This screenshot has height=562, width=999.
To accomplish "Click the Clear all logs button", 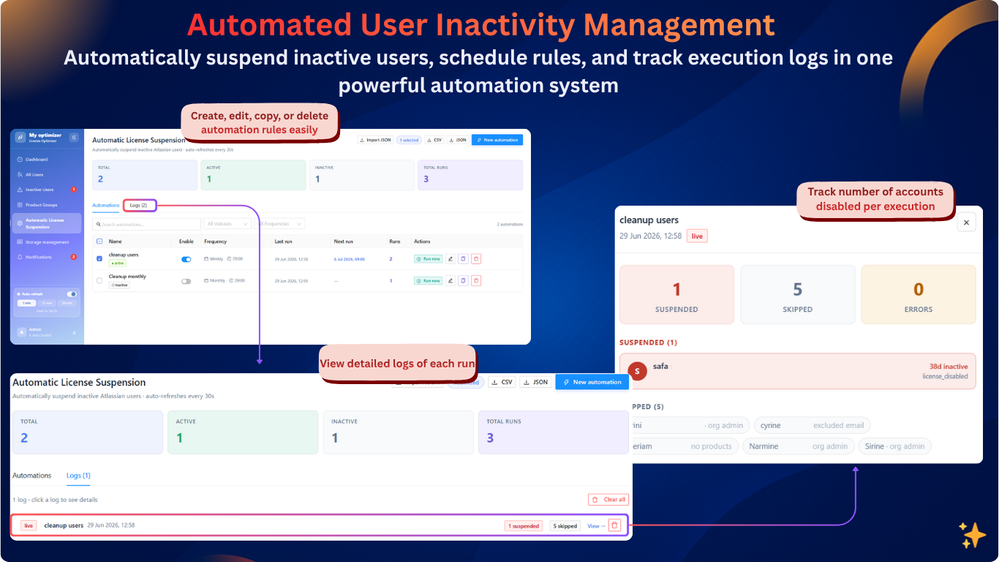I will pyautogui.click(x=608, y=500).
